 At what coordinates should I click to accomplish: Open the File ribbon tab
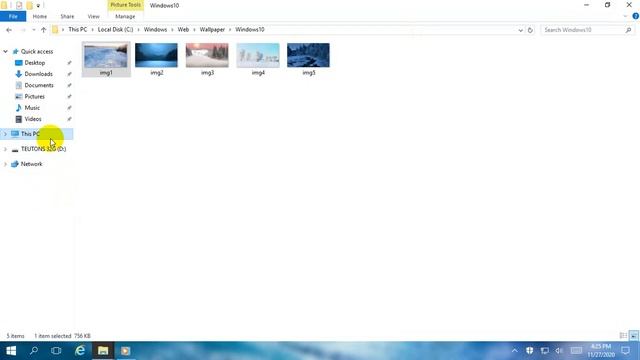coord(13,16)
